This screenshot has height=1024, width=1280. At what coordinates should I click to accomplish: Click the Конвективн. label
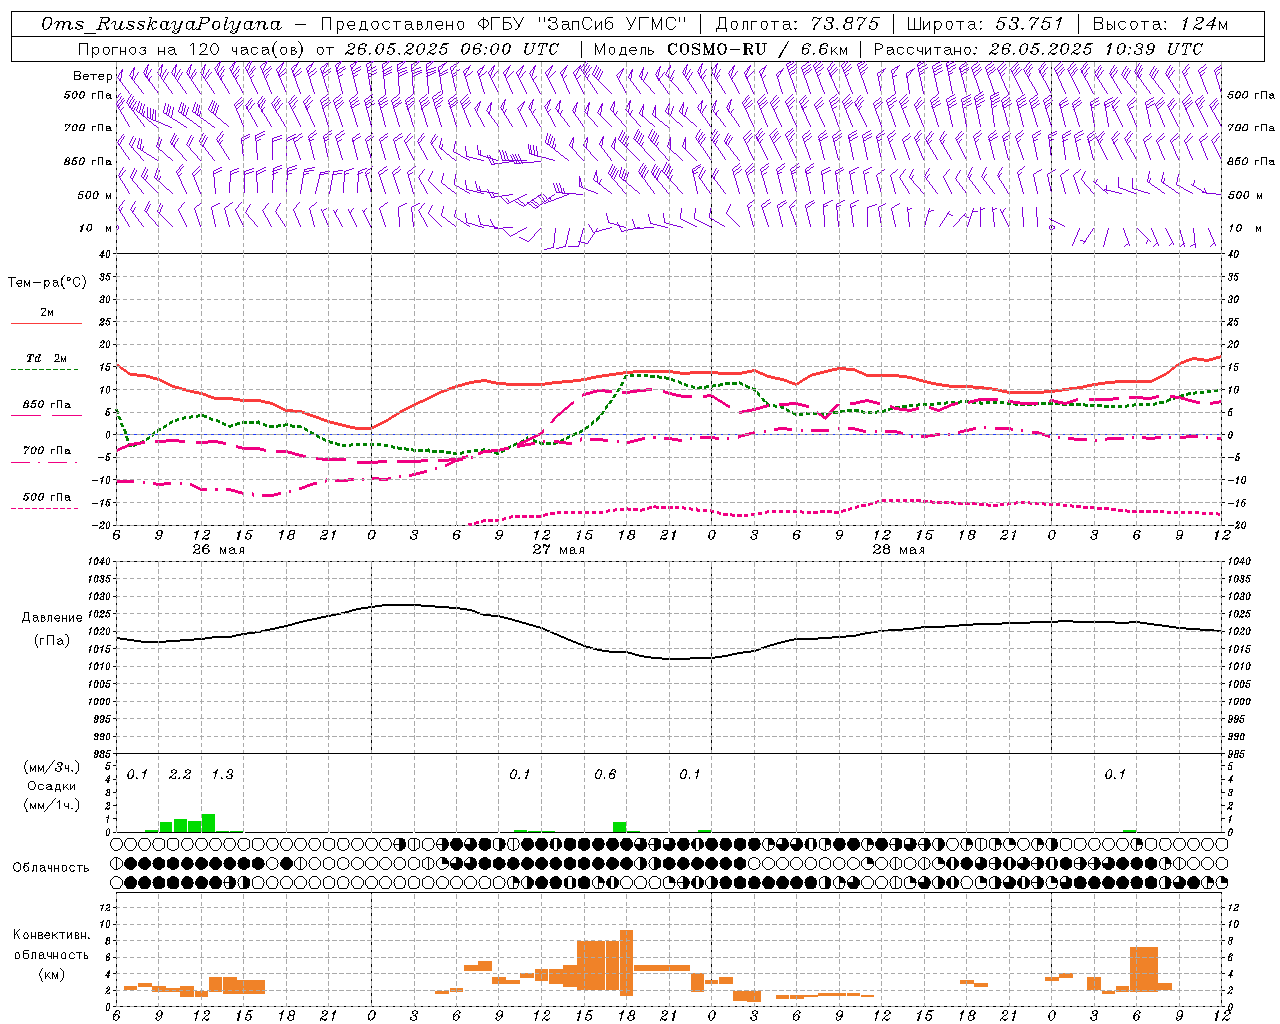click(x=52, y=935)
